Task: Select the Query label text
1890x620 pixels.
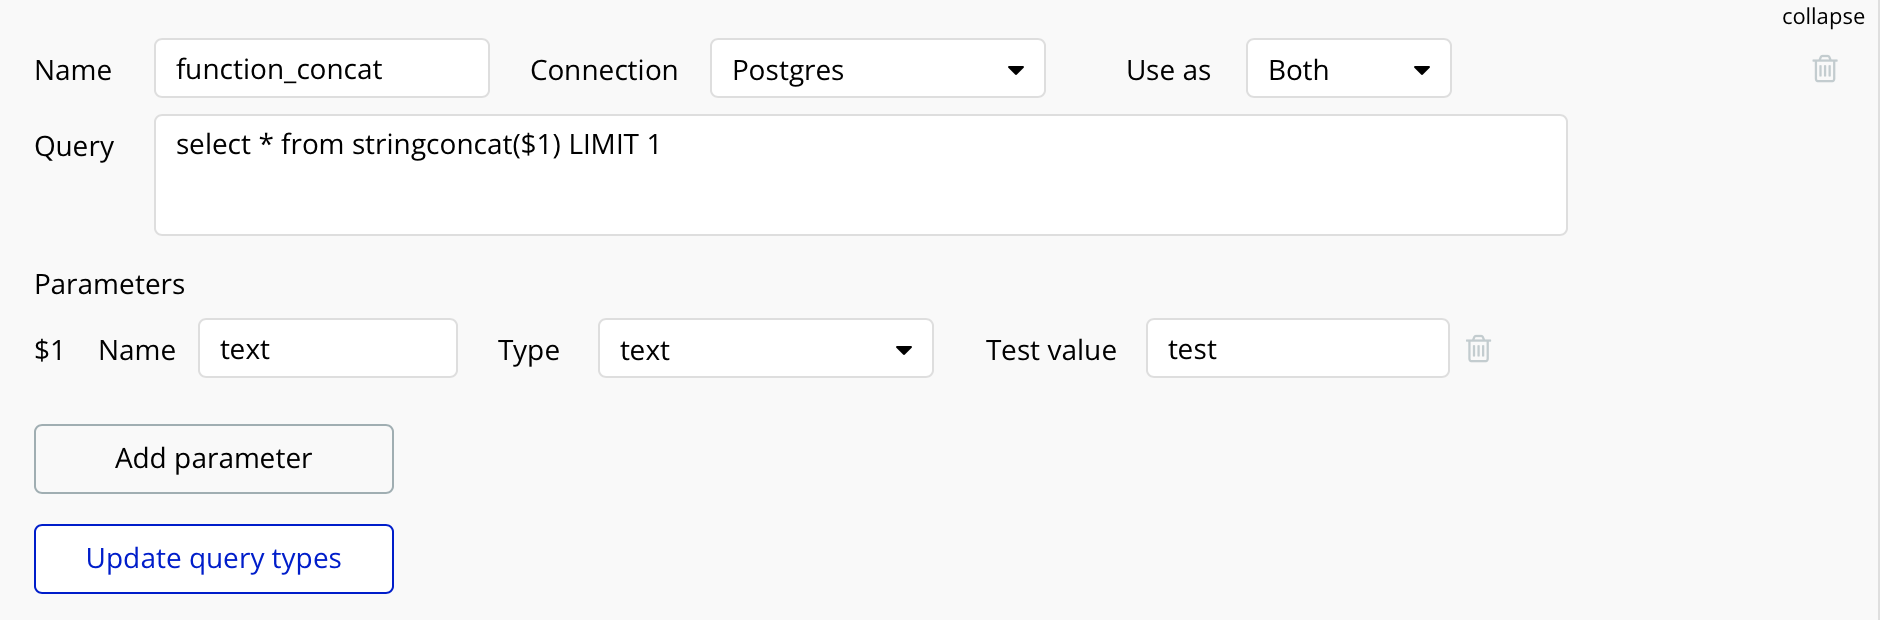Action: 74,146
